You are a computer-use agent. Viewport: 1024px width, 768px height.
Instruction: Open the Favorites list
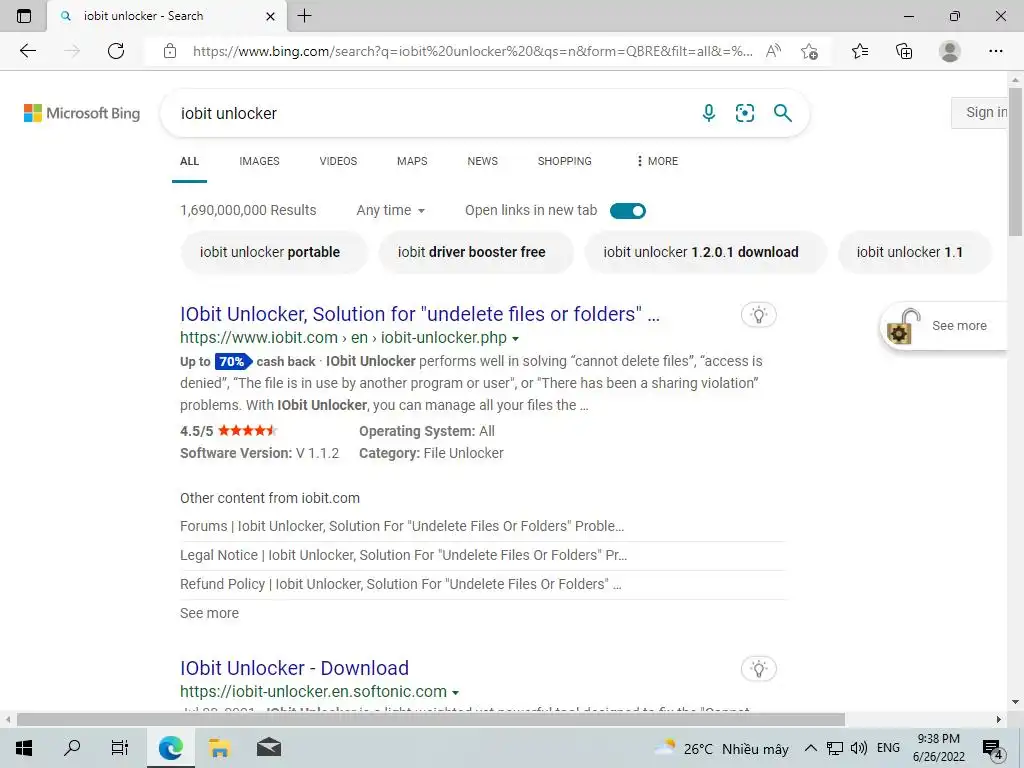coord(860,51)
